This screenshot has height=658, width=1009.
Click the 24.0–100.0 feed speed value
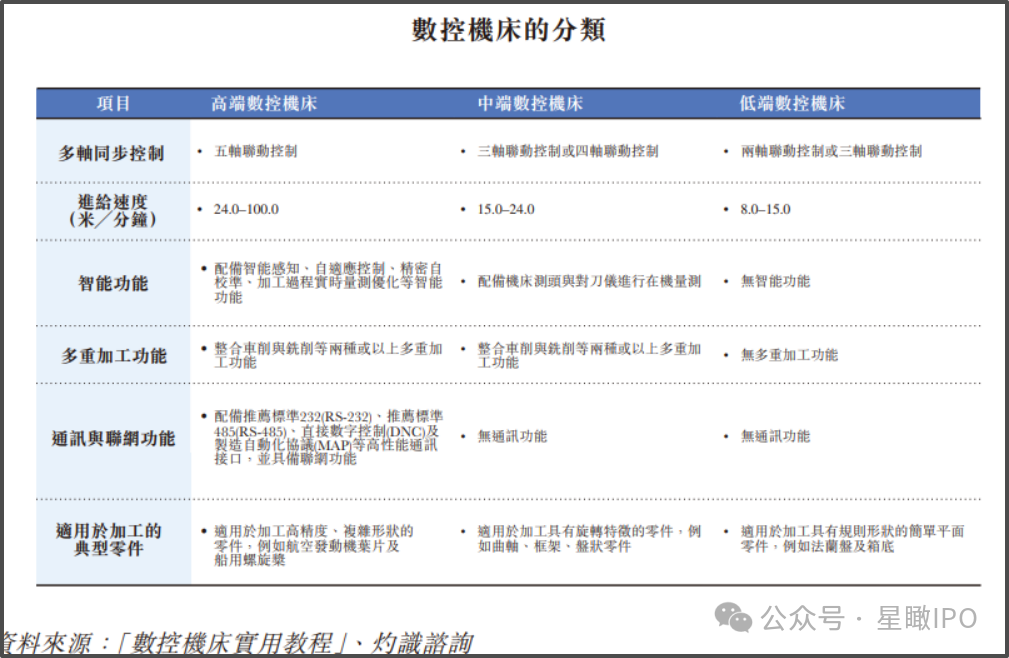[x=246, y=209]
